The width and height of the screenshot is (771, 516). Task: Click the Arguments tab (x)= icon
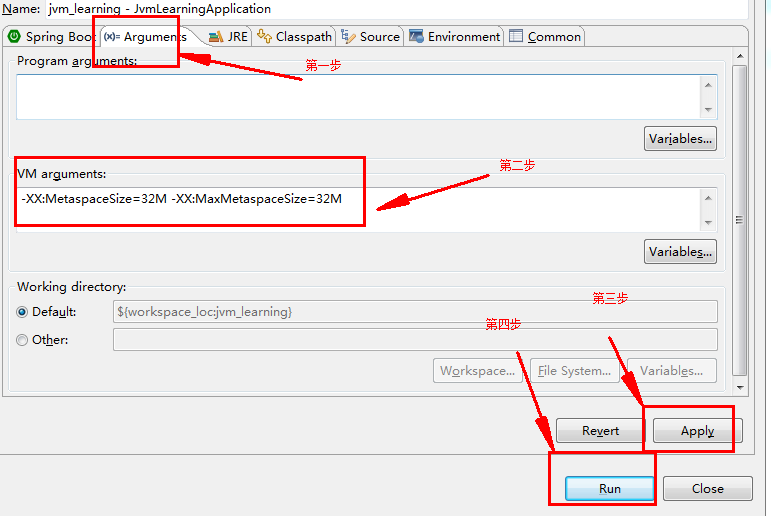(112, 37)
